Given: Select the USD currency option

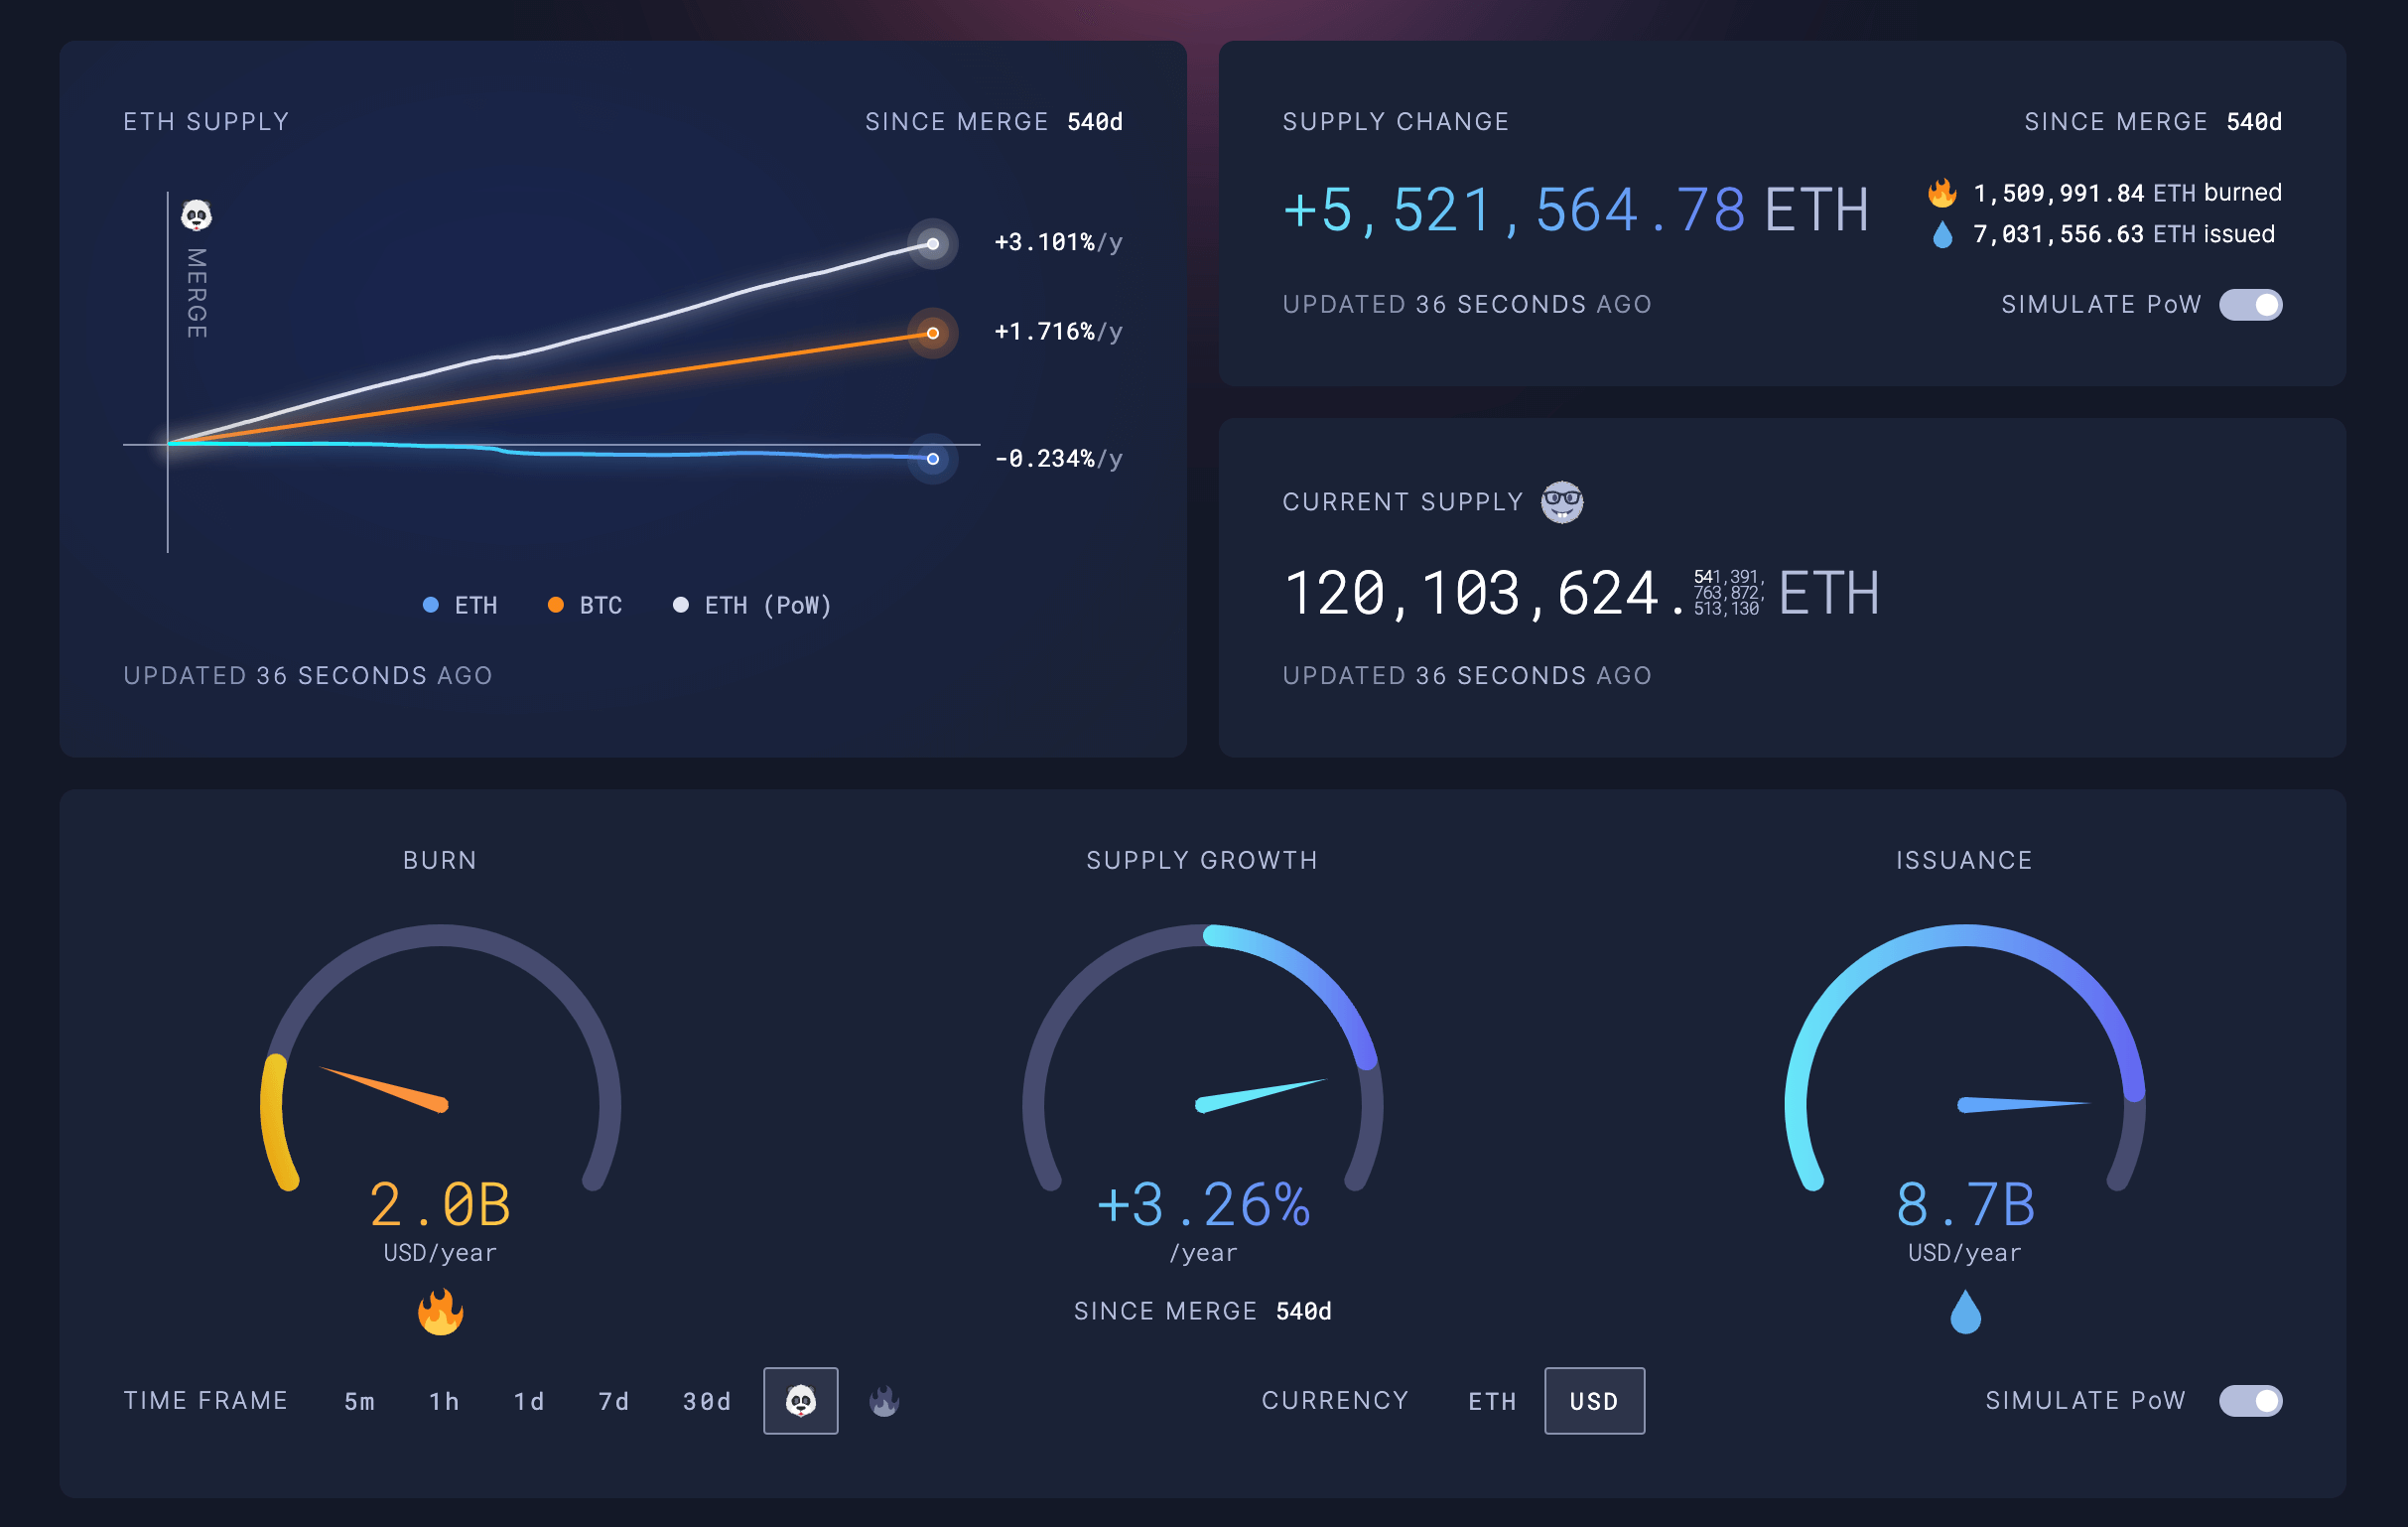Looking at the screenshot, I should (x=1594, y=1401).
